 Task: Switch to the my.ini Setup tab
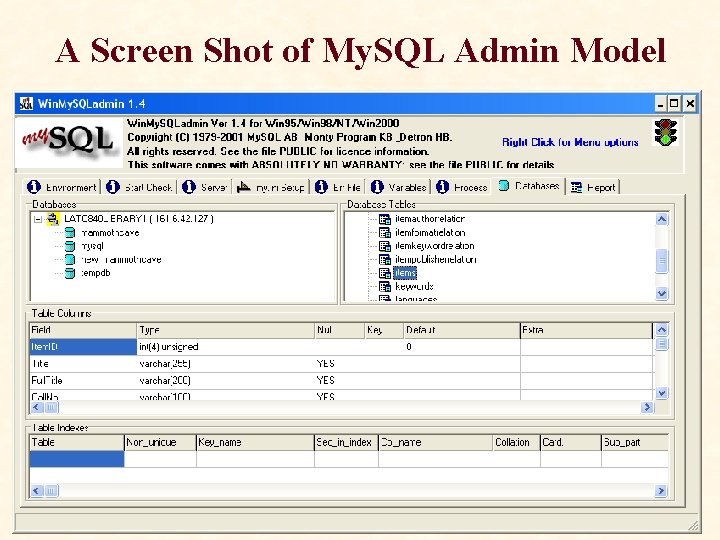point(271,187)
